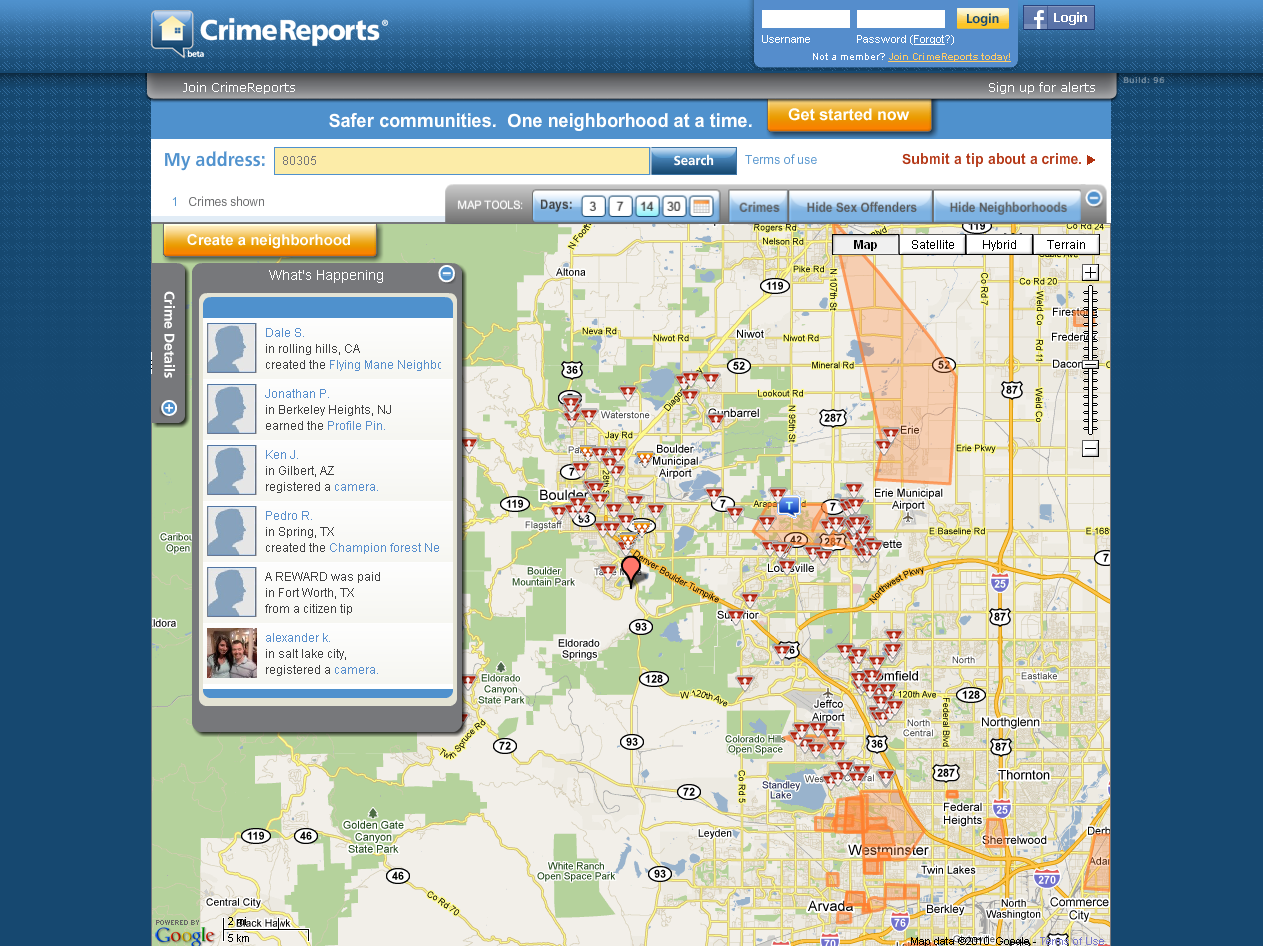The height and width of the screenshot is (946, 1263).
Task: Click Join CrimeReports today link
Action: (949, 57)
